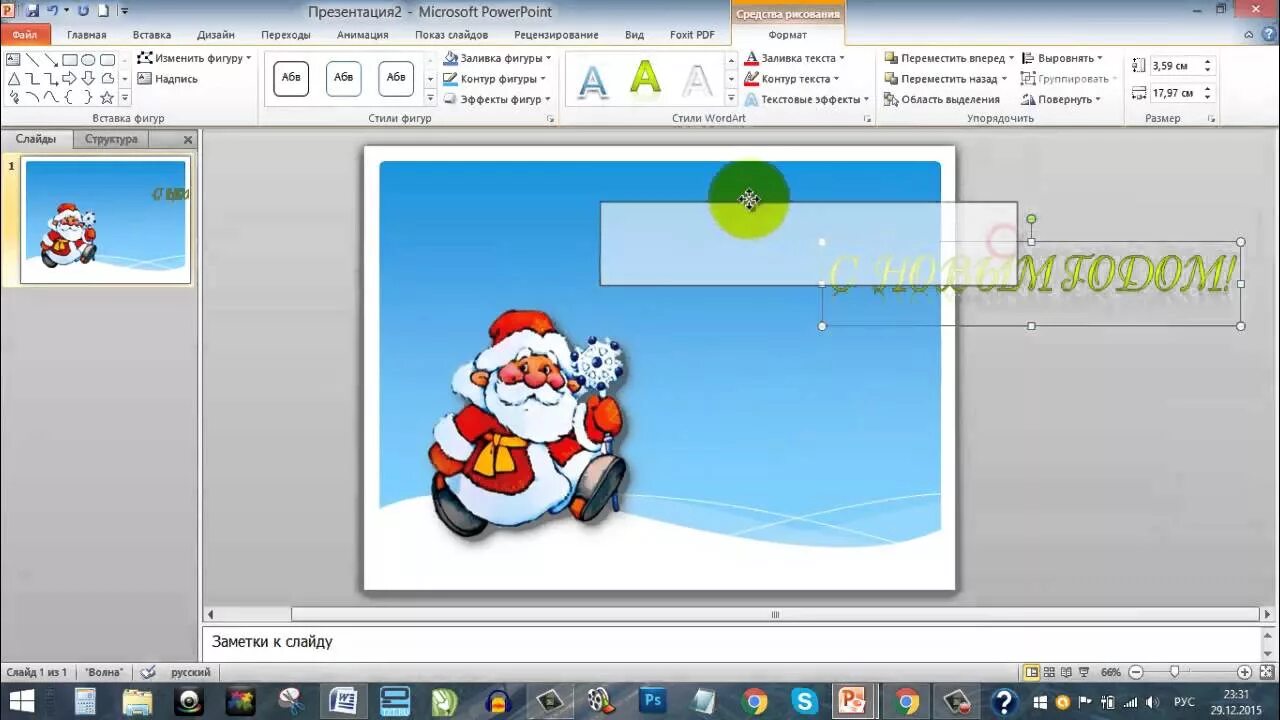Open the Переходы ribbon tab

[x=286, y=35]
